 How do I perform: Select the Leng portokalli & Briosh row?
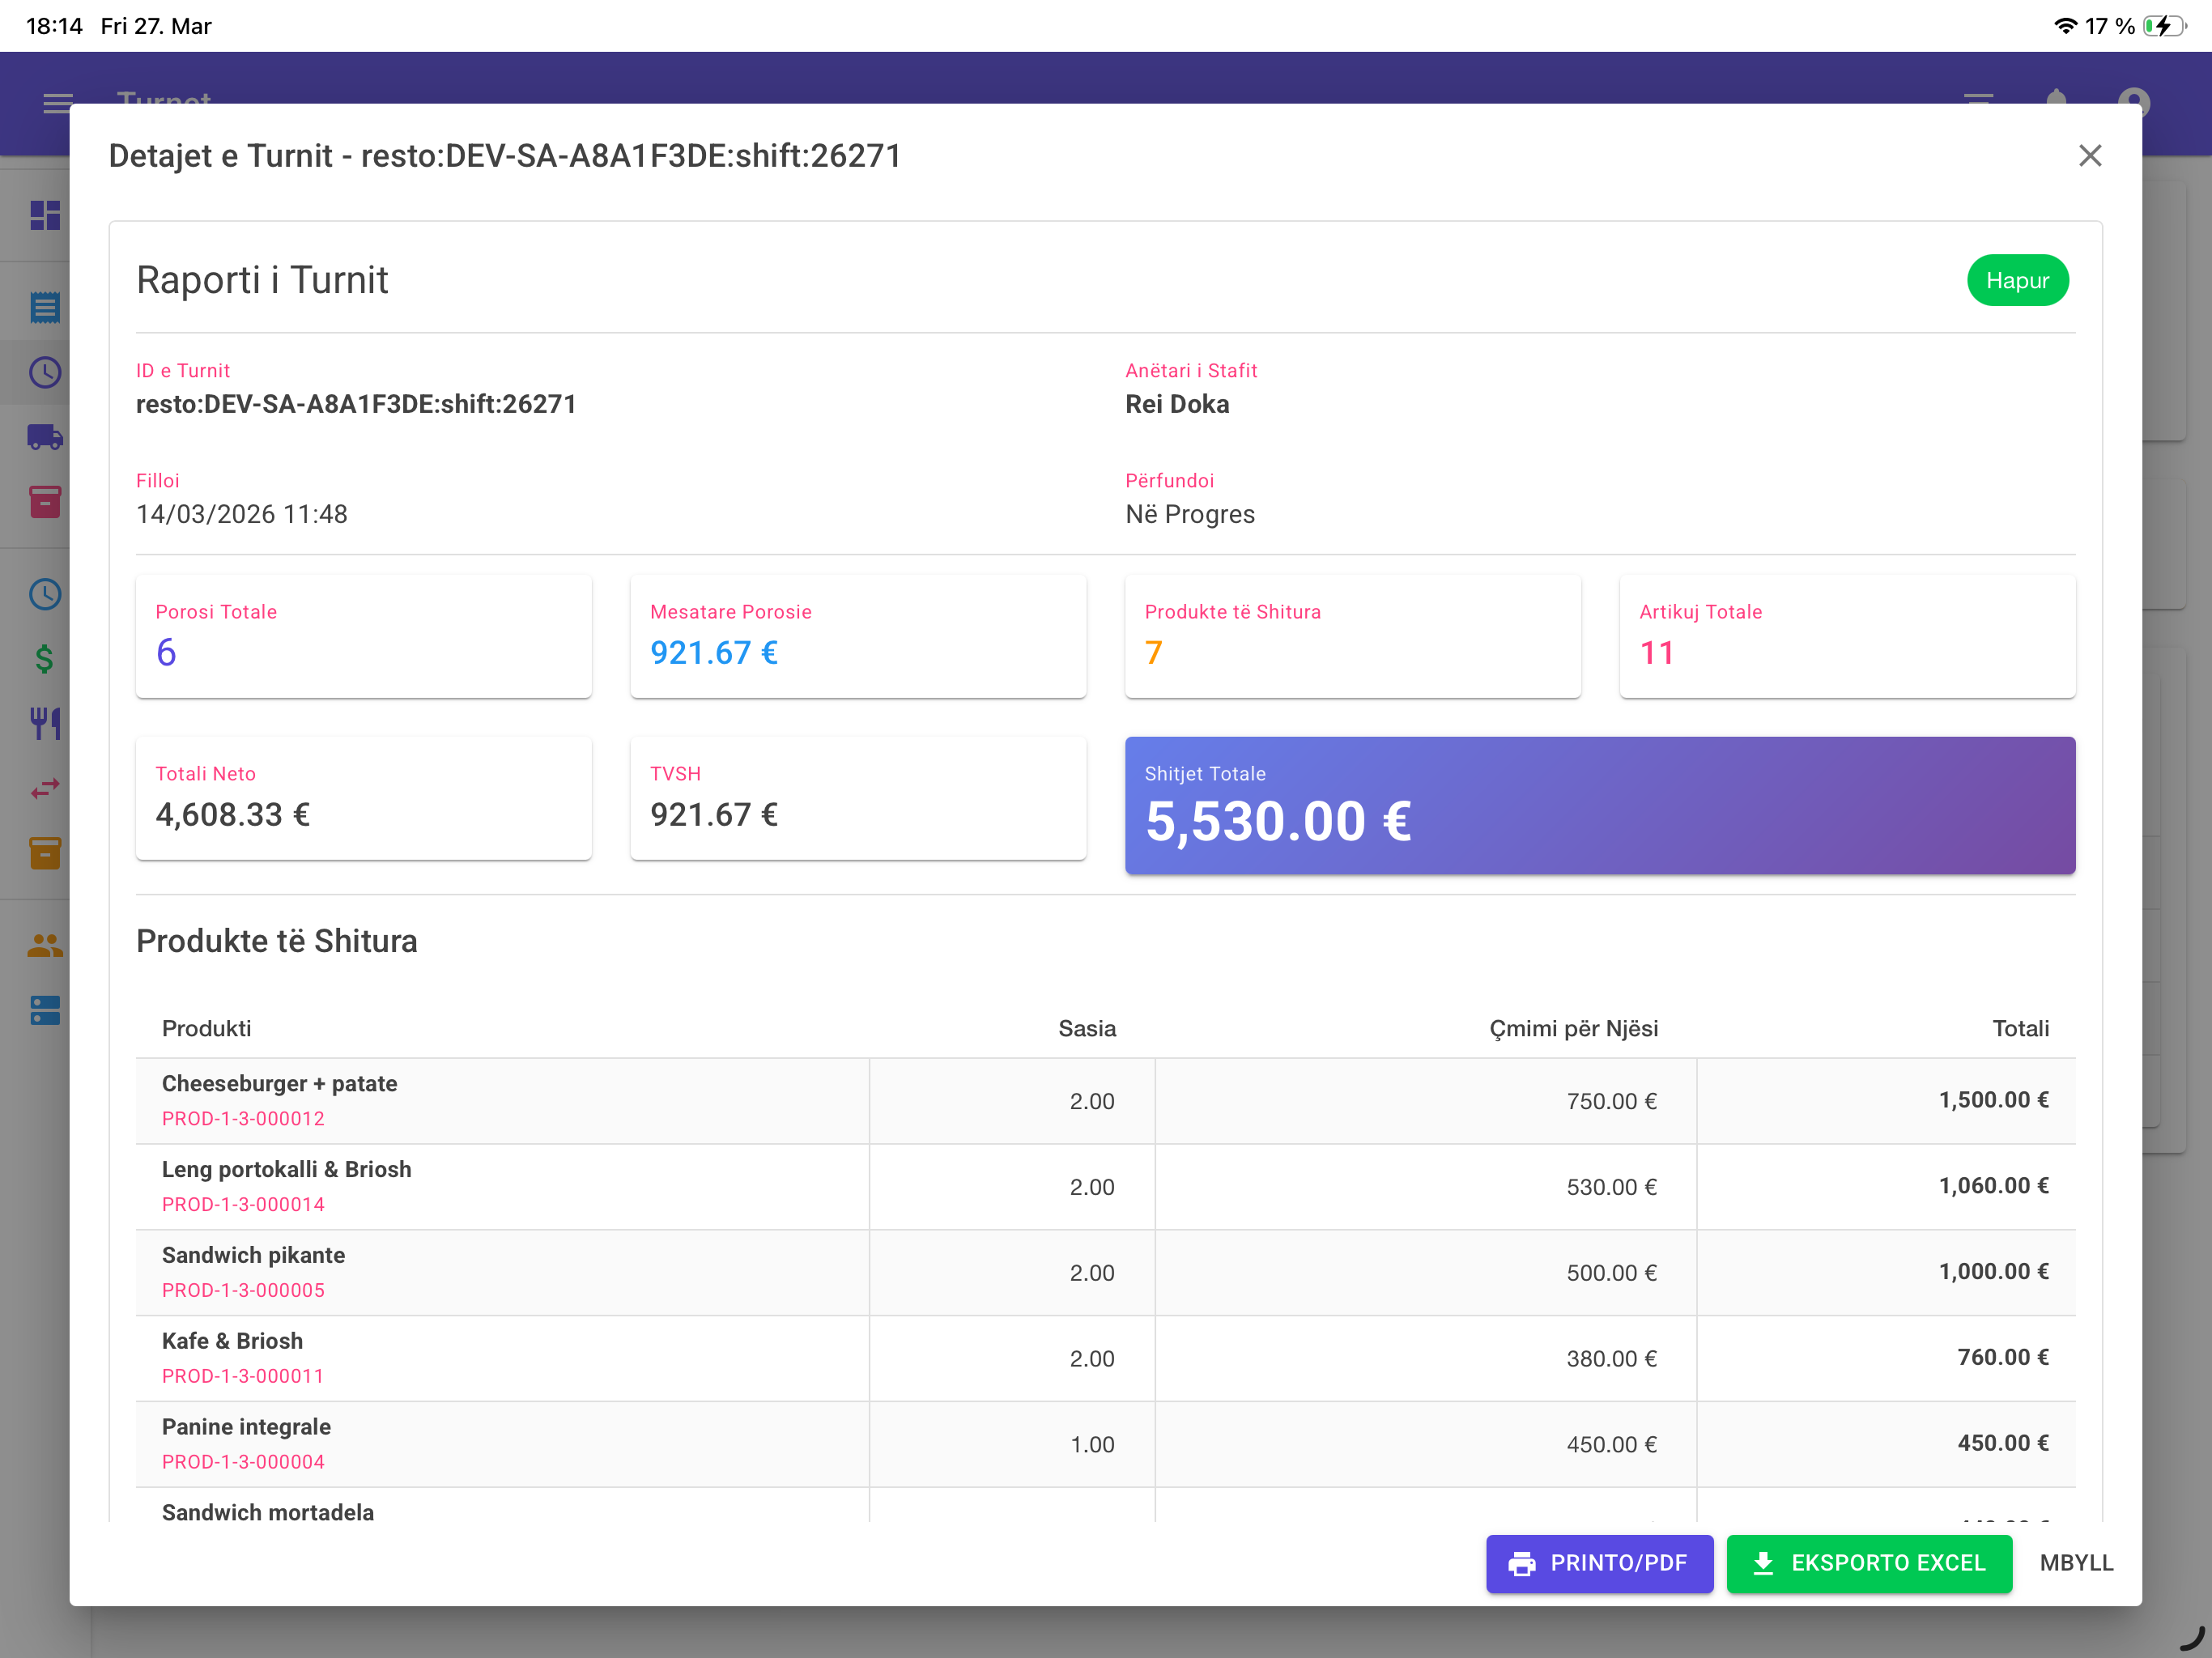click(x=1105, y=1187)
